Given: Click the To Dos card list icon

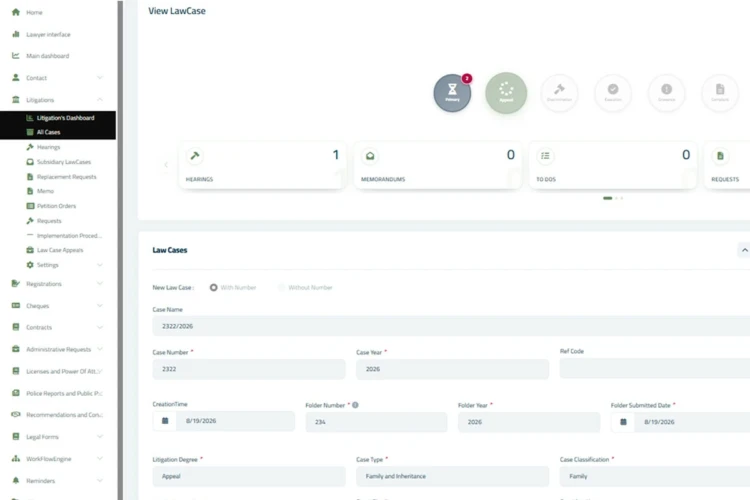Looking at the screenshot, I should tap(545, 156).
